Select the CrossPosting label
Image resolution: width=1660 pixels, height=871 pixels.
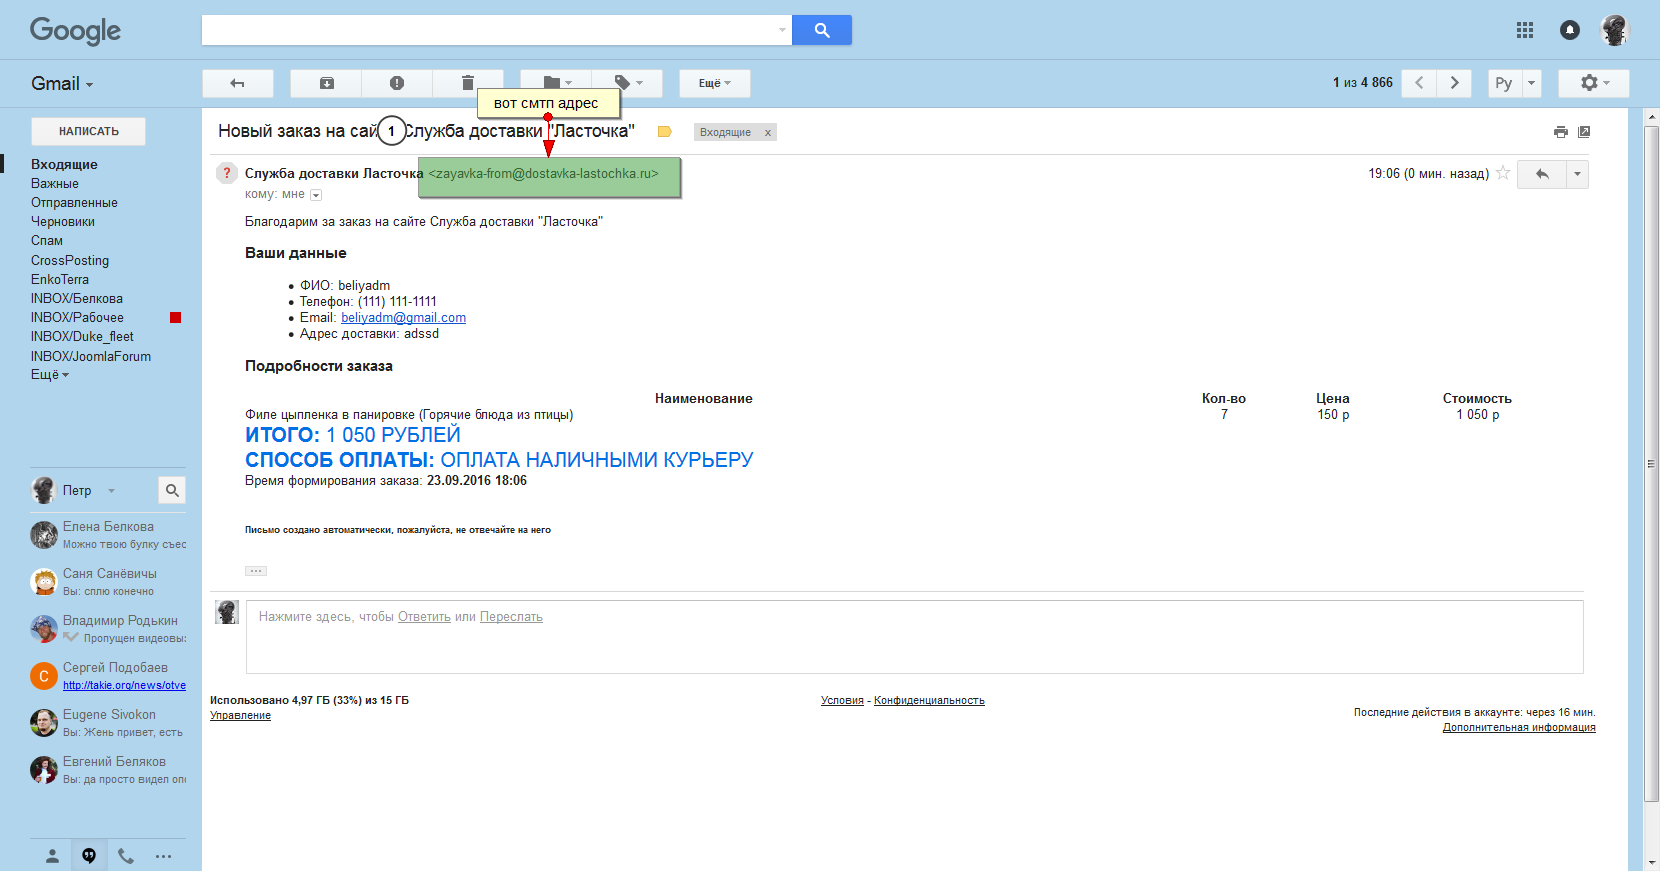70,260
